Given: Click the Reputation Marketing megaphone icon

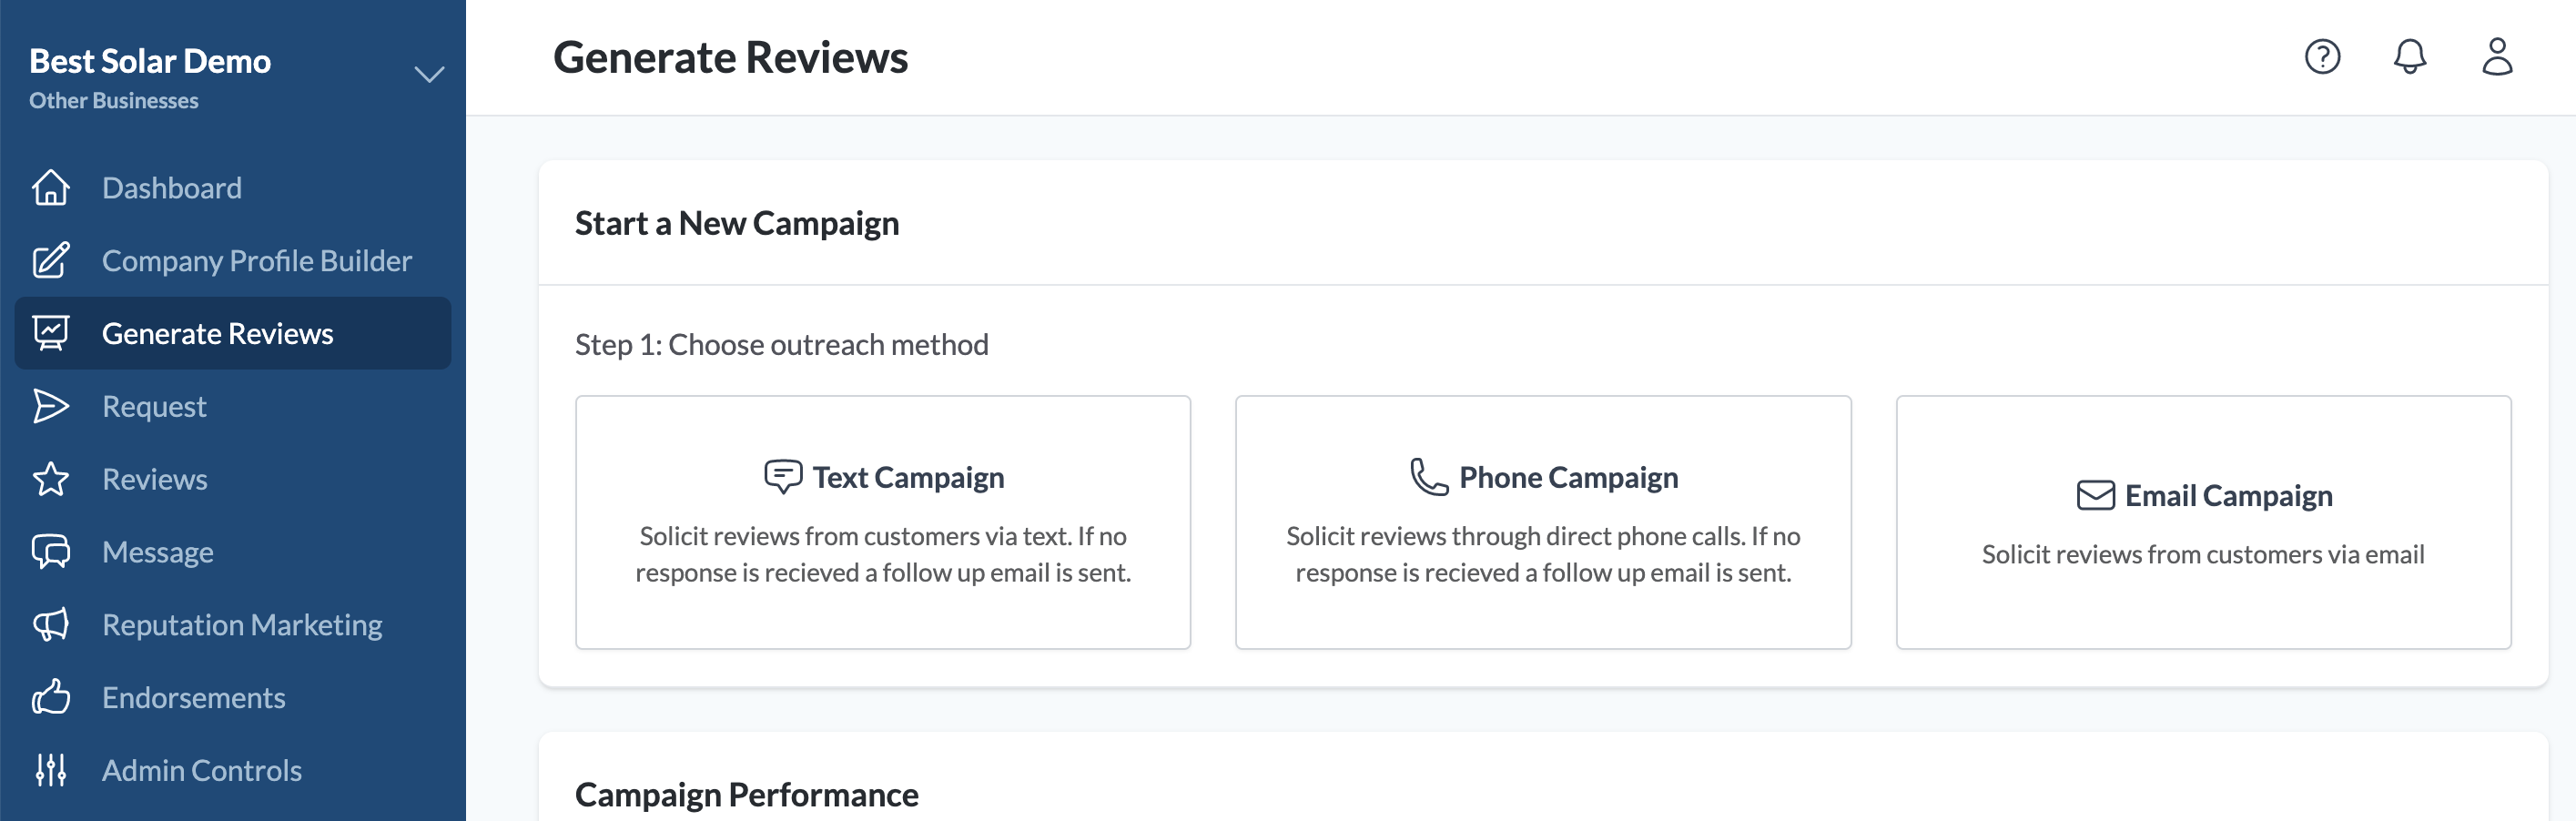Looking at the screenshot, I should [51, 625].
